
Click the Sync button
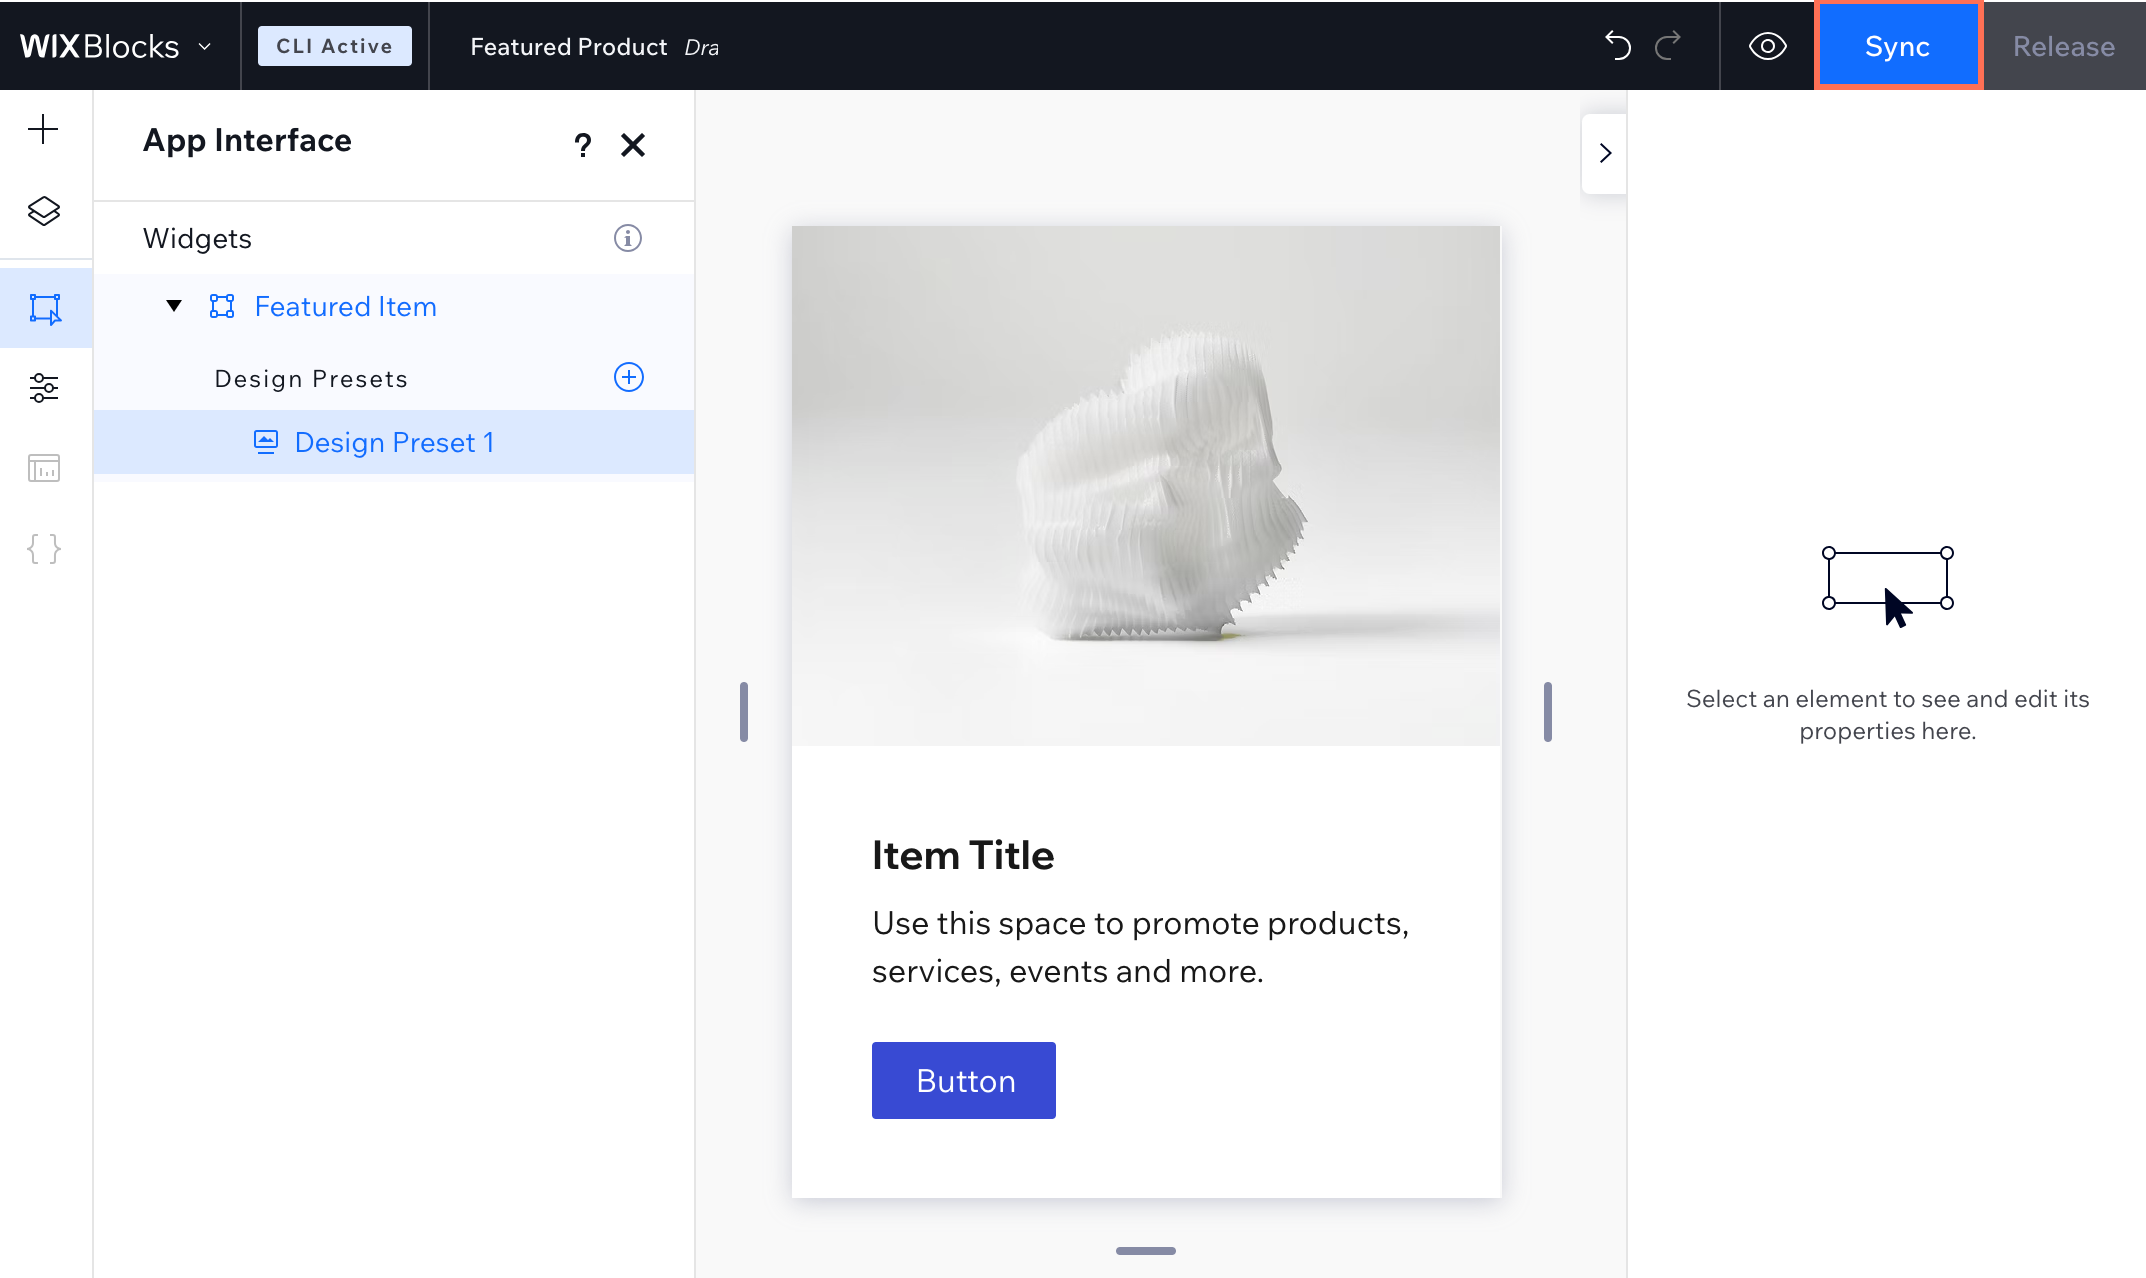[1897, 46]
